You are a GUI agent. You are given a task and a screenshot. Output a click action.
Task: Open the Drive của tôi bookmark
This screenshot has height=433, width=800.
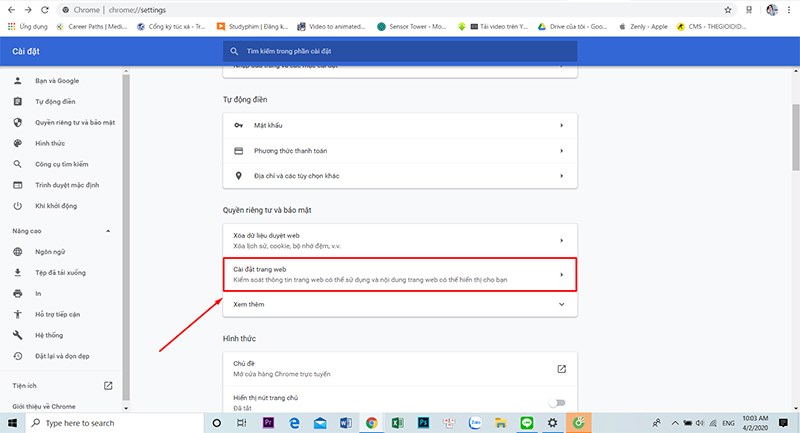pos(572,27)
